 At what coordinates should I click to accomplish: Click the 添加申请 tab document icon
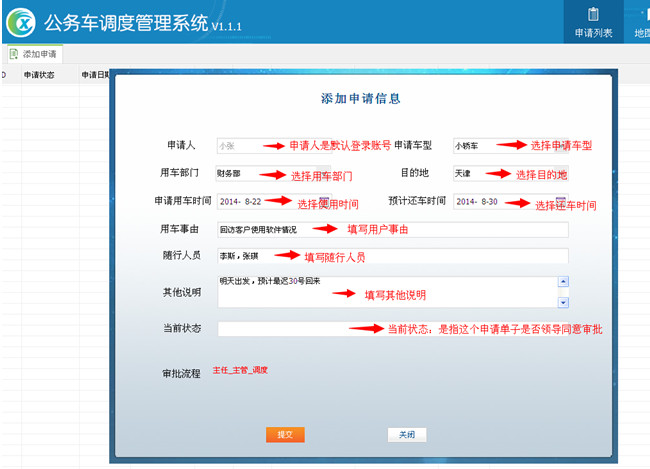pyautogui.click(x=14, y=54)
